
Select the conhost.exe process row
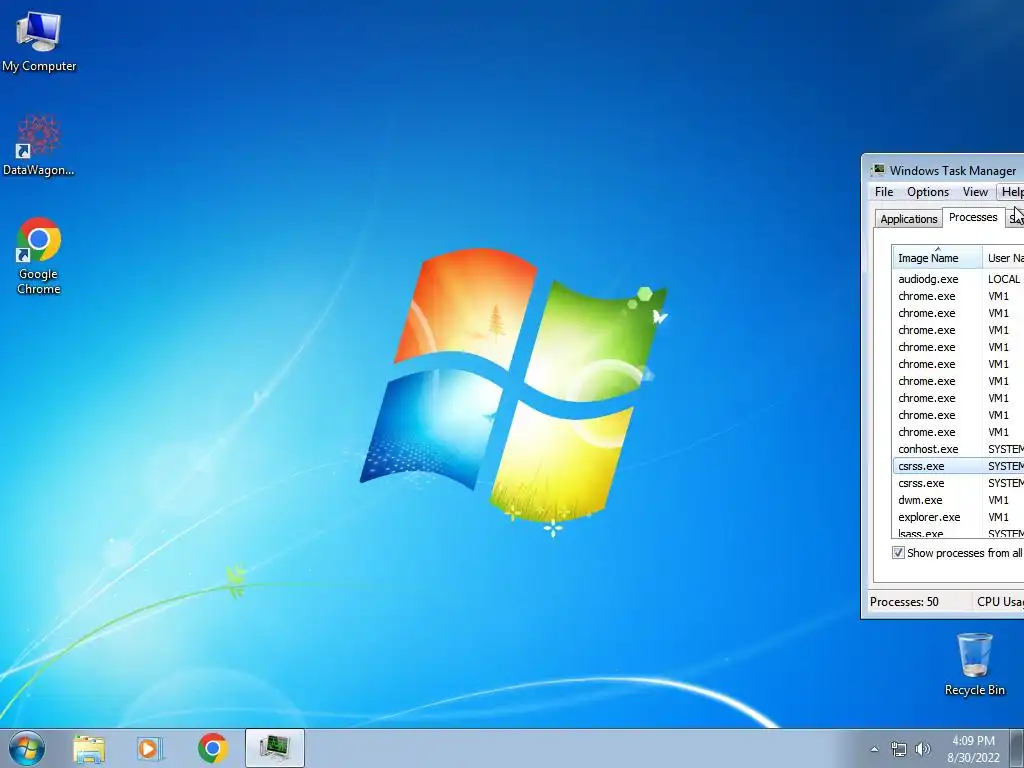958,449
